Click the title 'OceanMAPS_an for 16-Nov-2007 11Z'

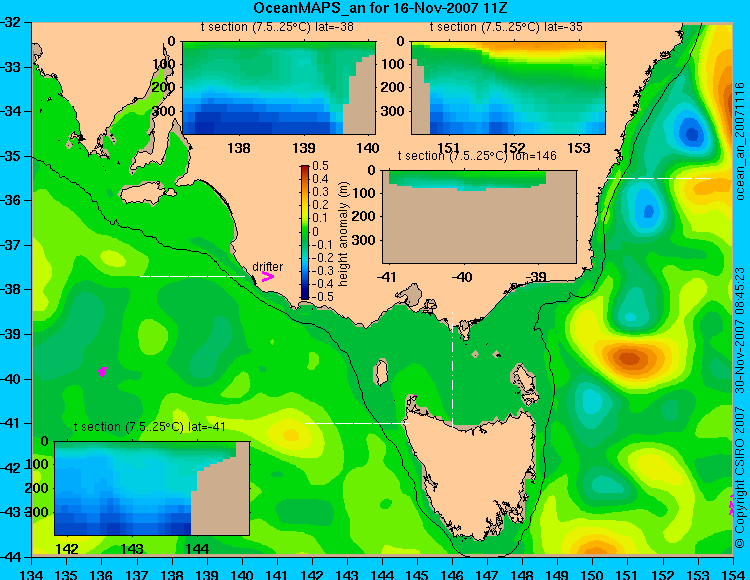point(380,8)
